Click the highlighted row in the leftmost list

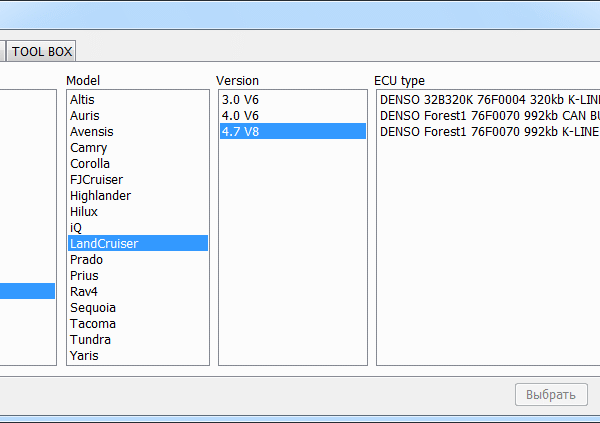pyautogui.click(x=27, y=291)
